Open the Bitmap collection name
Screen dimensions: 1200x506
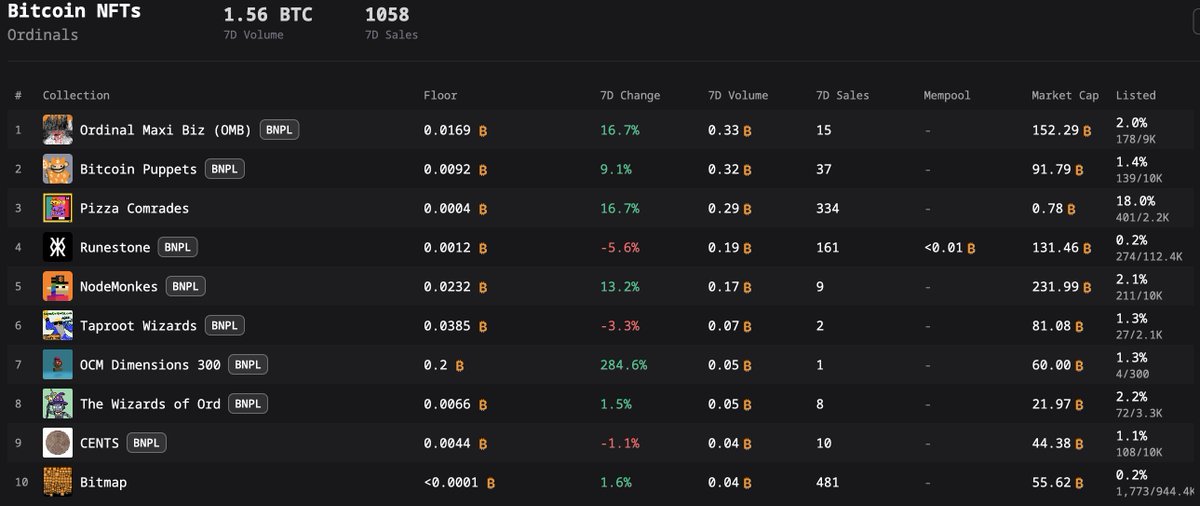pos(103,482)
